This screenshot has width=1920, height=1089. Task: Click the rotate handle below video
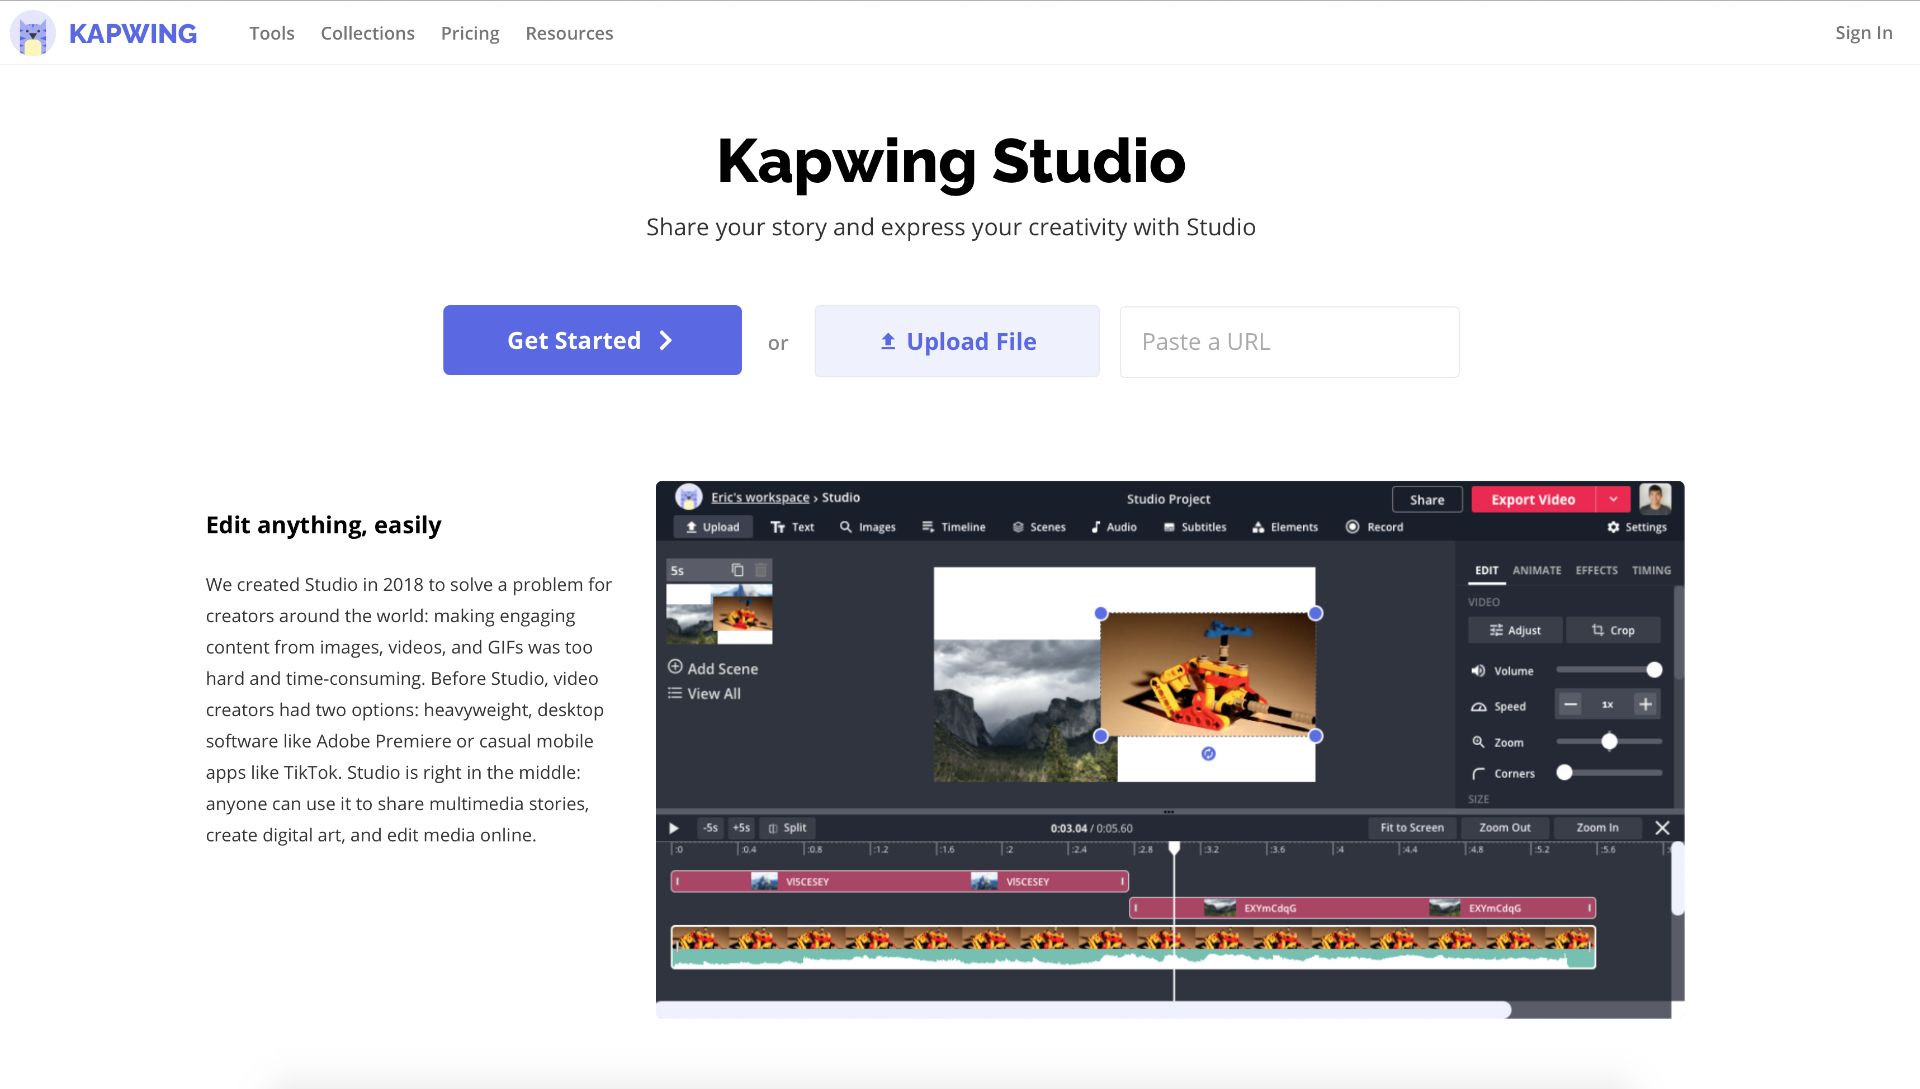1208,754
